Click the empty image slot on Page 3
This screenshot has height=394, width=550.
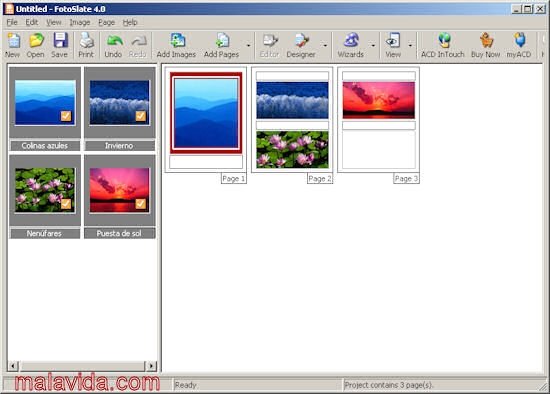click(x=379, y=149)
